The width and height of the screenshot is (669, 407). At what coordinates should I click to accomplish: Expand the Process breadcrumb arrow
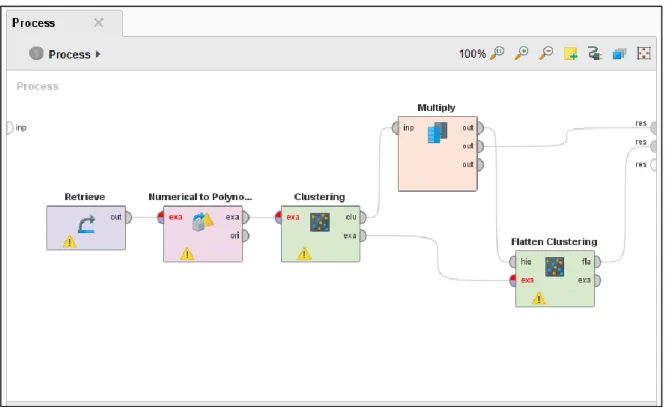tap(98, 54)
